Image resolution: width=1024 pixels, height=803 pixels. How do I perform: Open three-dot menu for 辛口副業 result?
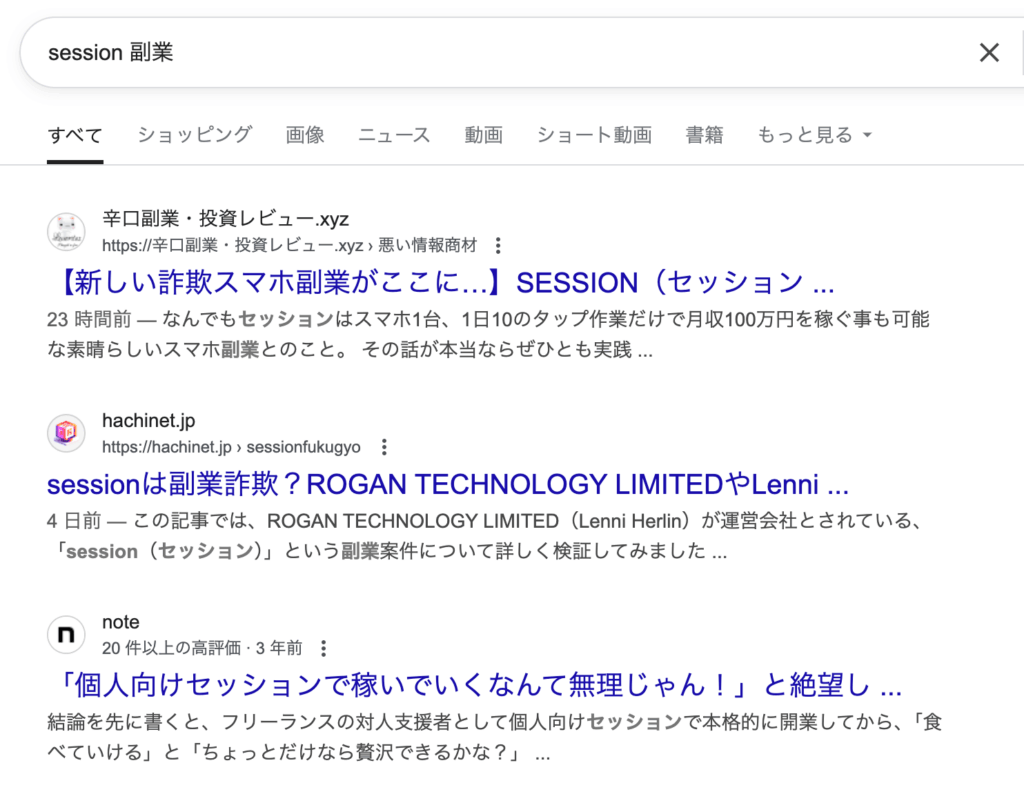pos(498,245)
